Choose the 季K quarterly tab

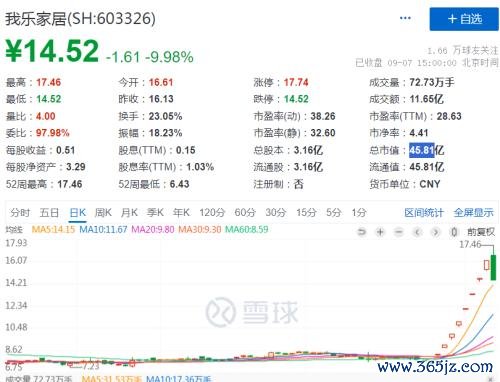coord(155,212)
